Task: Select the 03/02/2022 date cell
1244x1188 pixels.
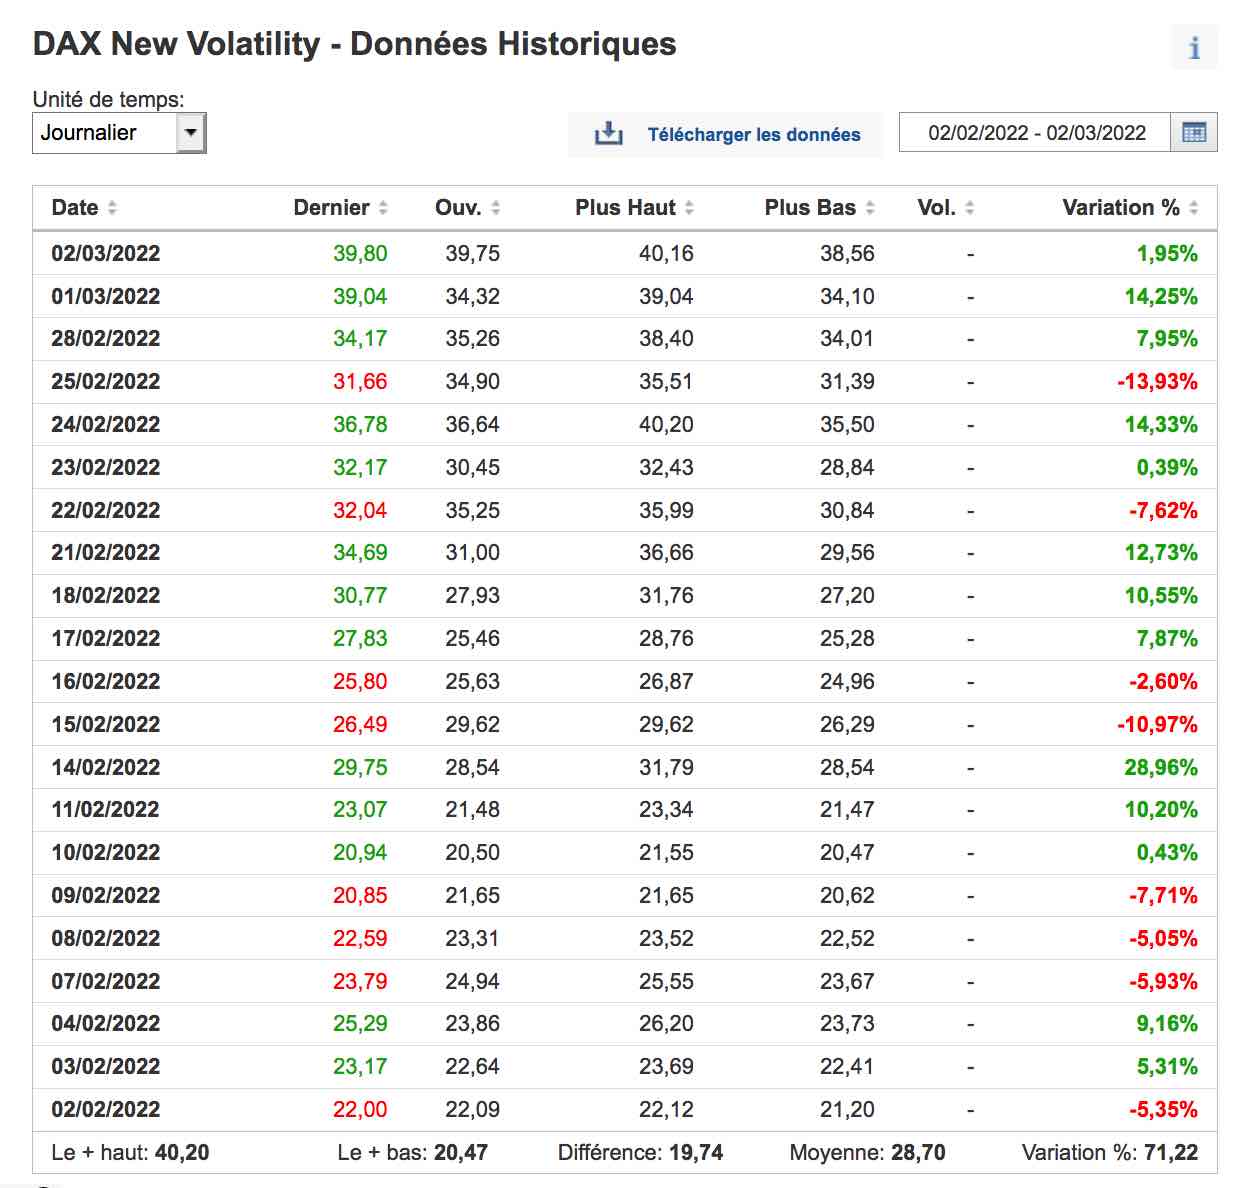Action: click(x=106, y=1067)
